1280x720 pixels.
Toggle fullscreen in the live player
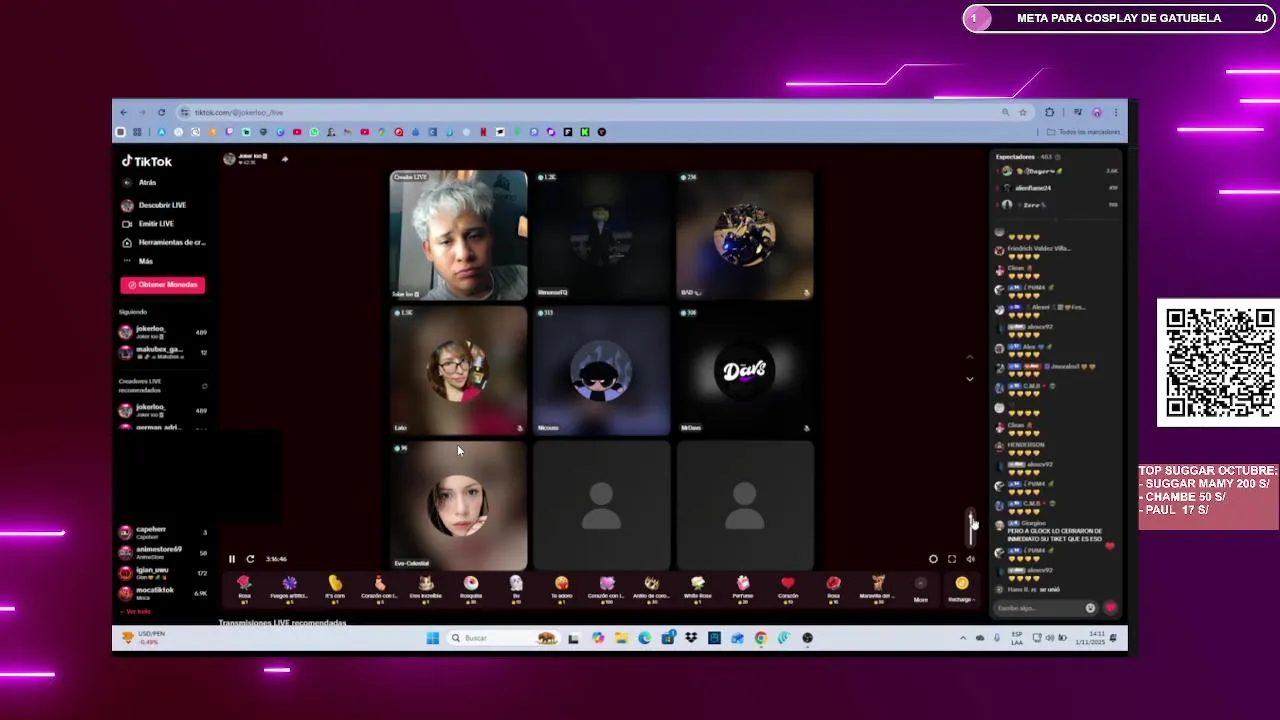click(x=952, y=559)
